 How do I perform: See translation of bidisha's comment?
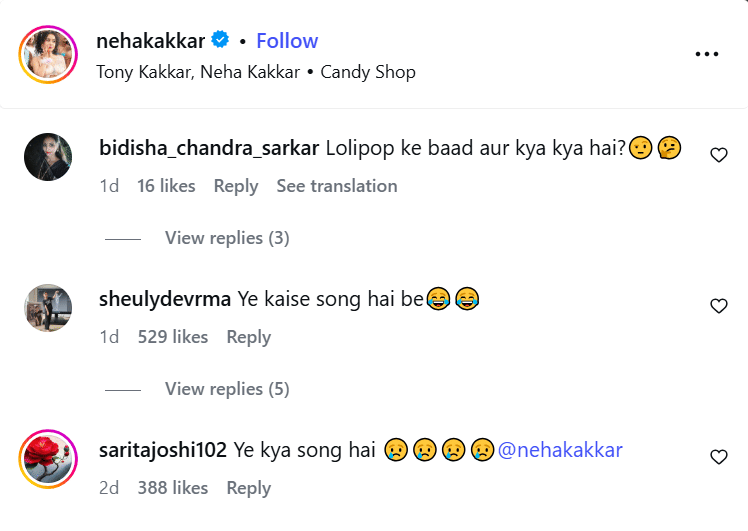[336, 186]
